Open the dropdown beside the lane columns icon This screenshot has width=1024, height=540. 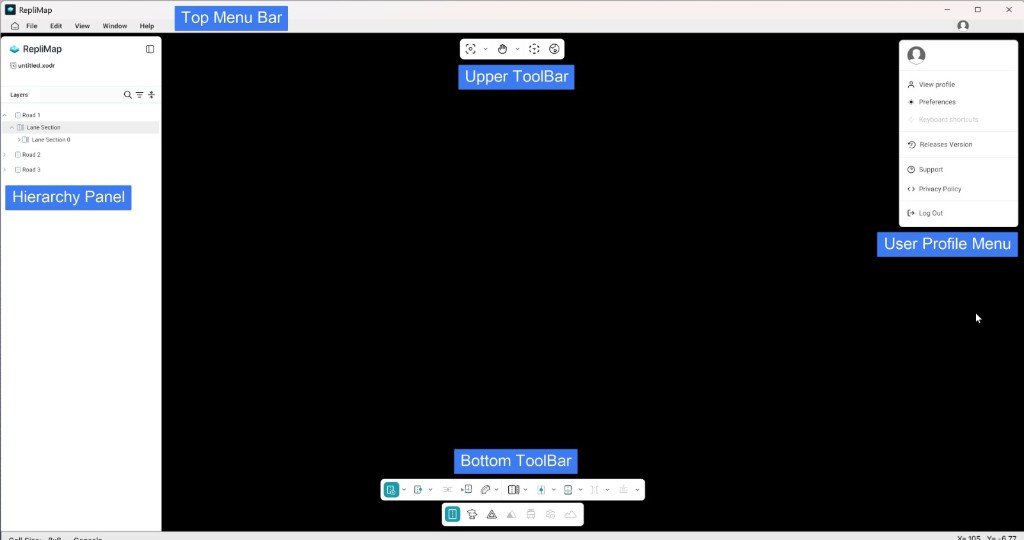(x=525, y=490)
